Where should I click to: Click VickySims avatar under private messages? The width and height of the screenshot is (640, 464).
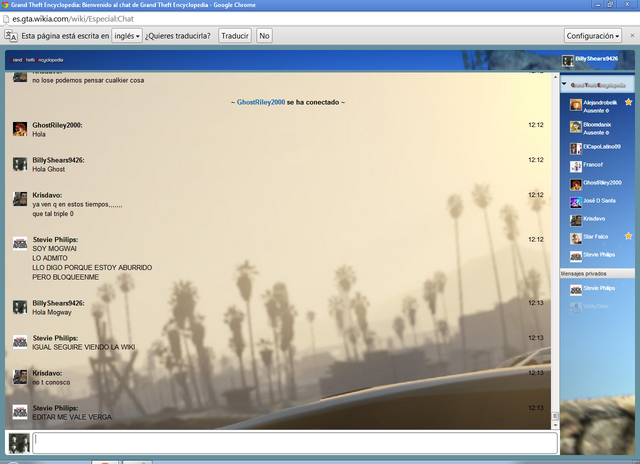point(576,308)
